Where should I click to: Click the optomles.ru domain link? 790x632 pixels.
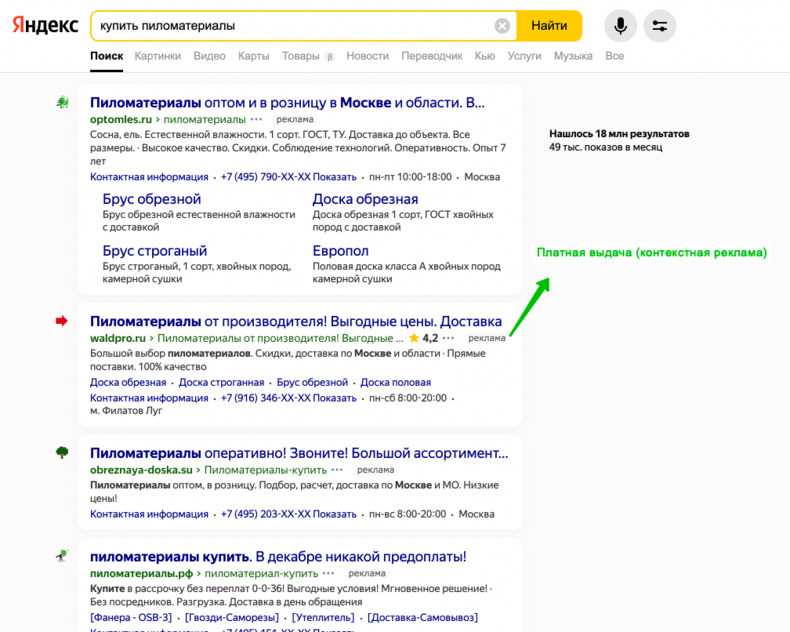(x=121, y=119)
